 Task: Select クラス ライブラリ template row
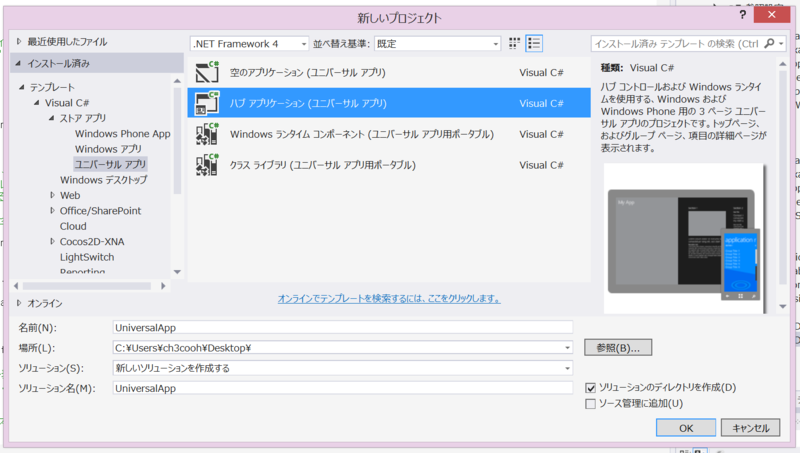click(x=389, y=165)
